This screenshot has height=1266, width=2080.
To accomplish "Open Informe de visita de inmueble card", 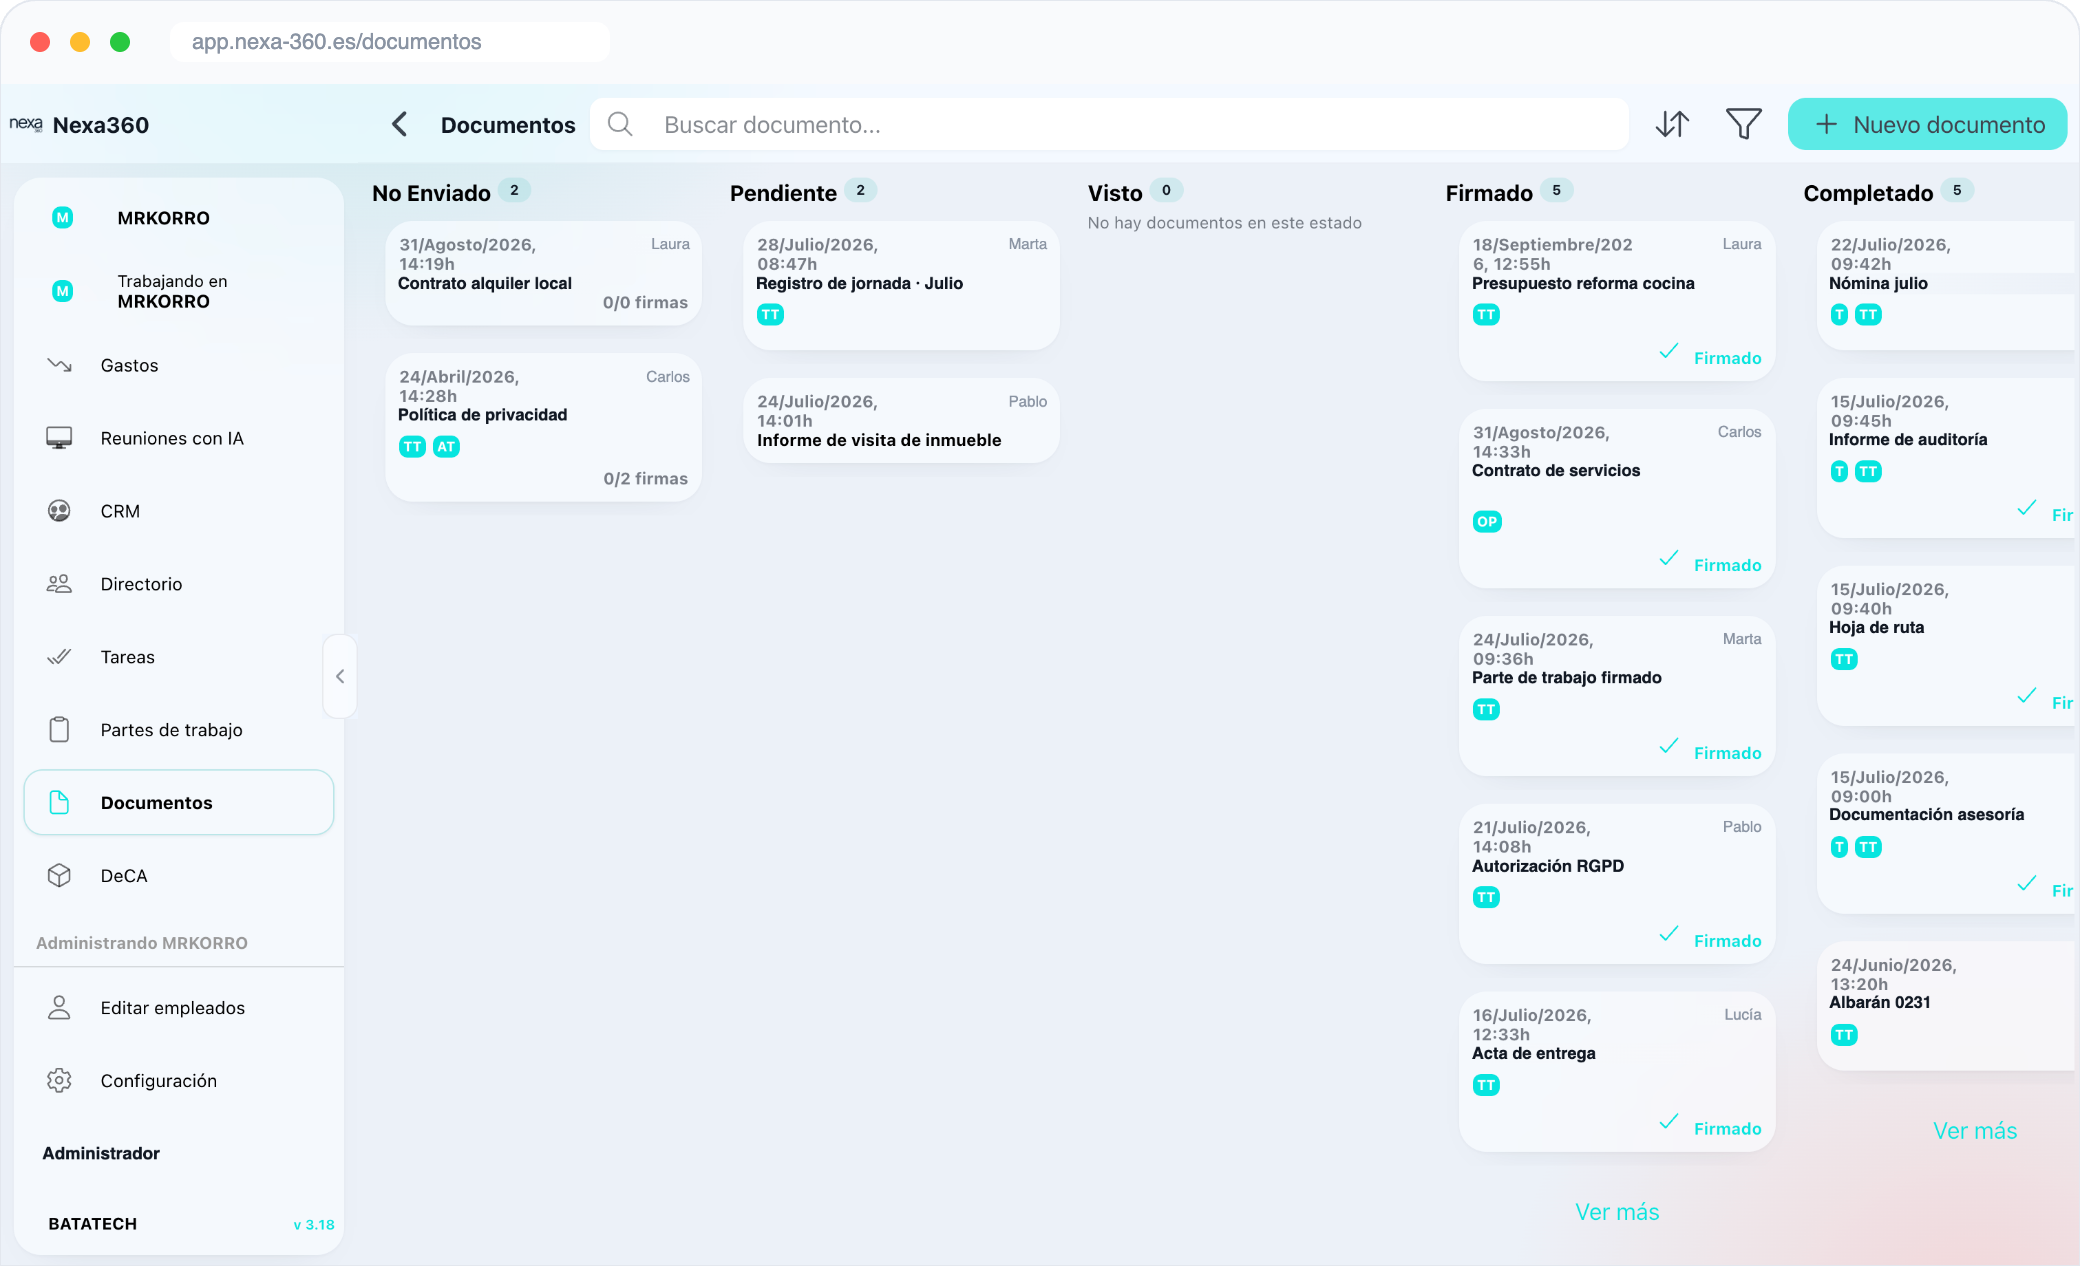I will pos(901,420).
